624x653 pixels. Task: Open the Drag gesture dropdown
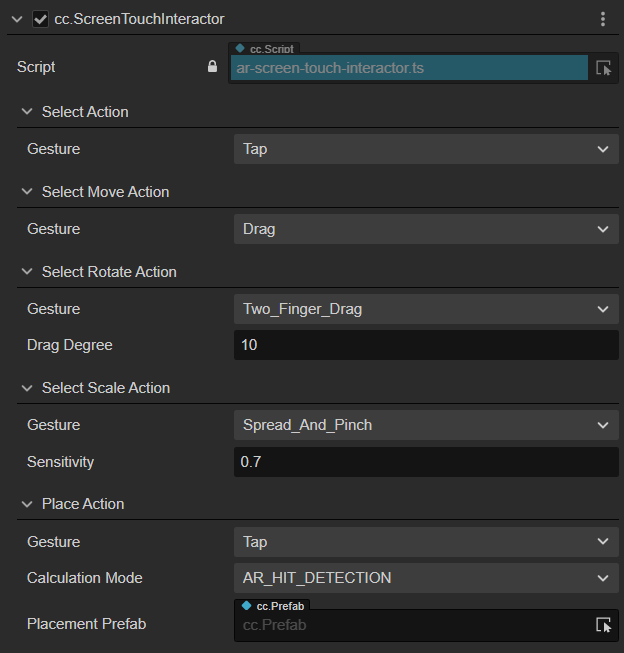pyautogui.click(x=425, y=229)
